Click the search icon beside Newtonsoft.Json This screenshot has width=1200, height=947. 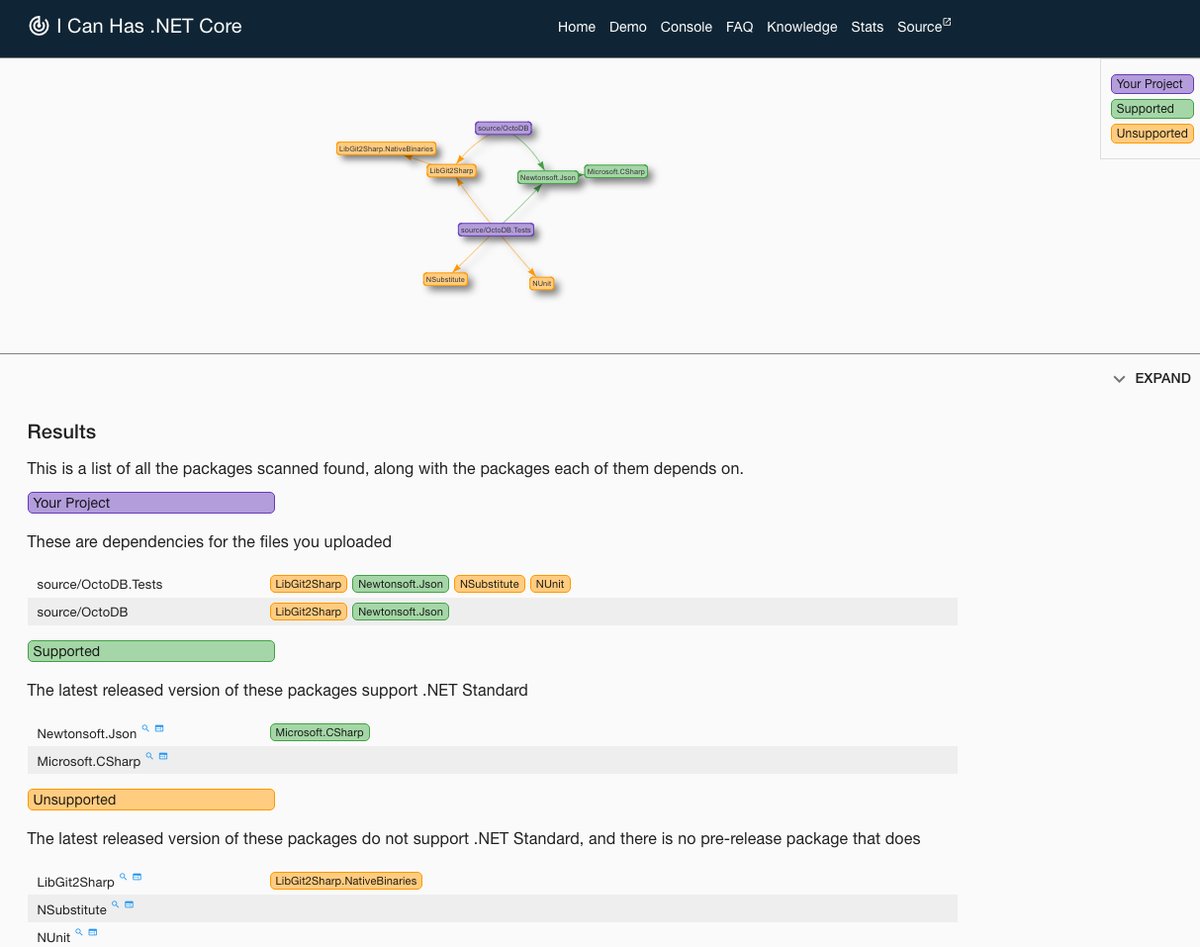click(x=145, y=728)
